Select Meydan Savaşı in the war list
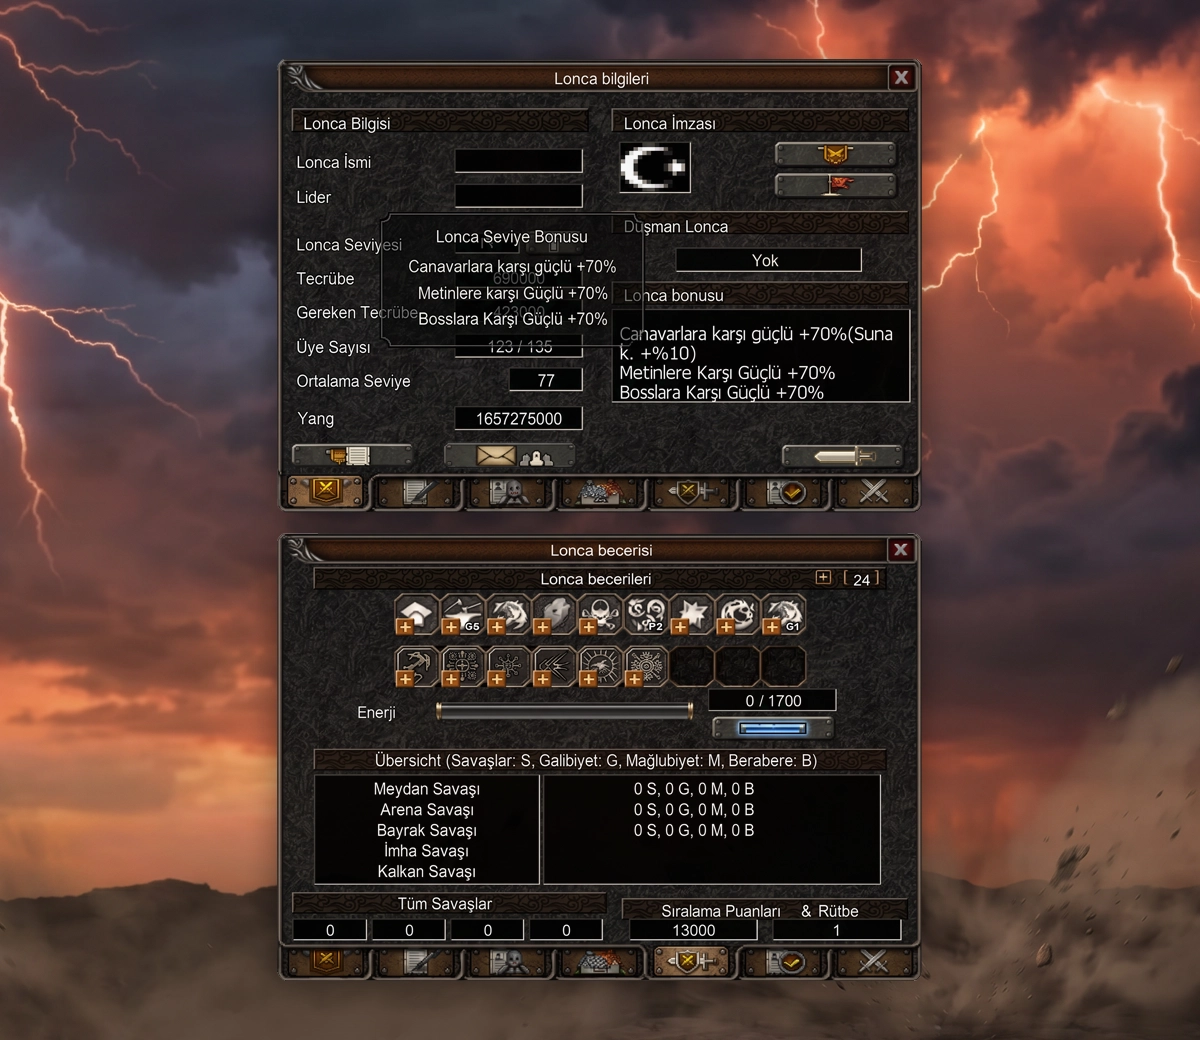The image size is (1200, 1040). tap(427, 789)
